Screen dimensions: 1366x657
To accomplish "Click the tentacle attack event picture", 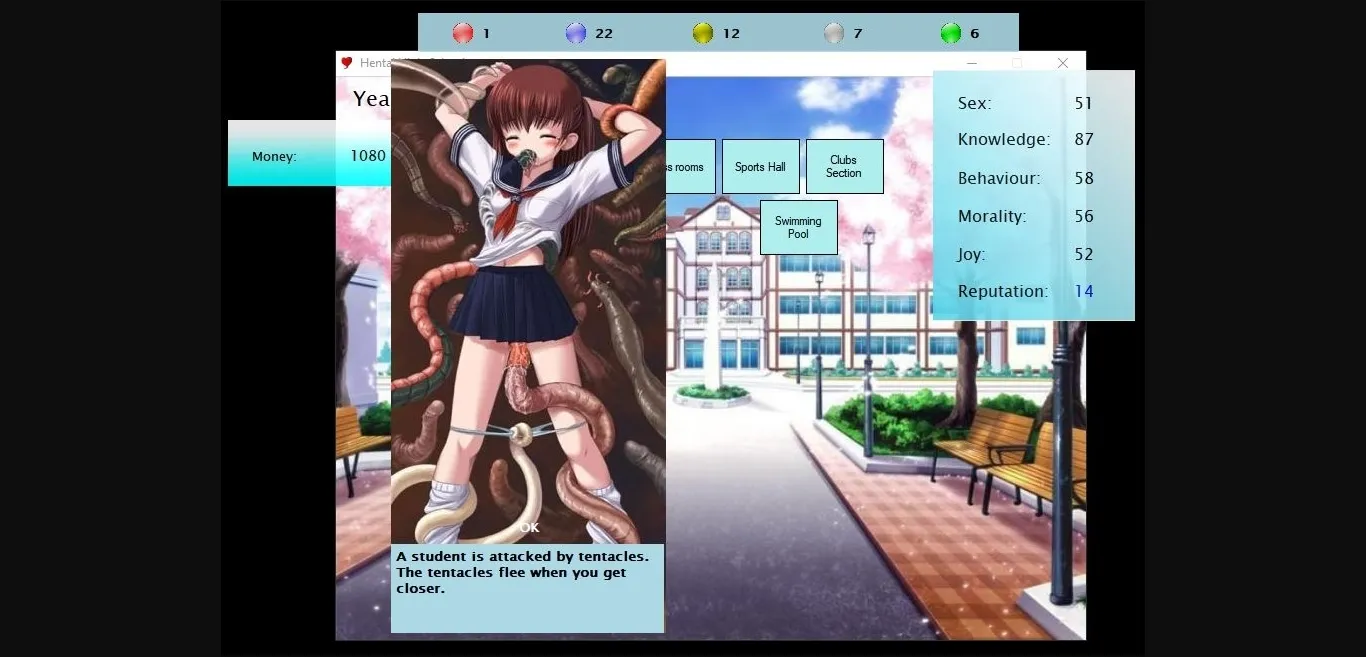I will pos(528,300).
